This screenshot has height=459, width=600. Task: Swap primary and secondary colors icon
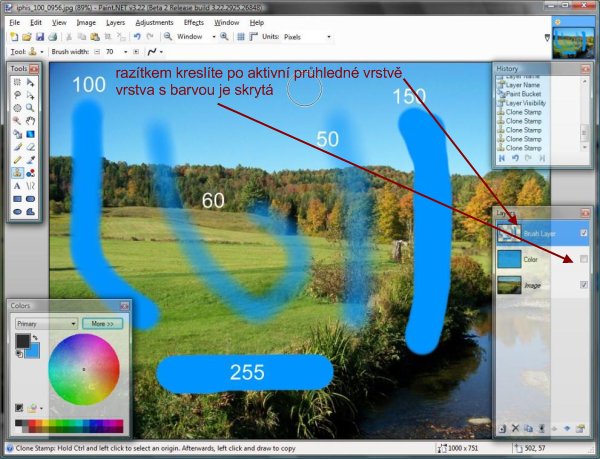[x=34, y=337]
